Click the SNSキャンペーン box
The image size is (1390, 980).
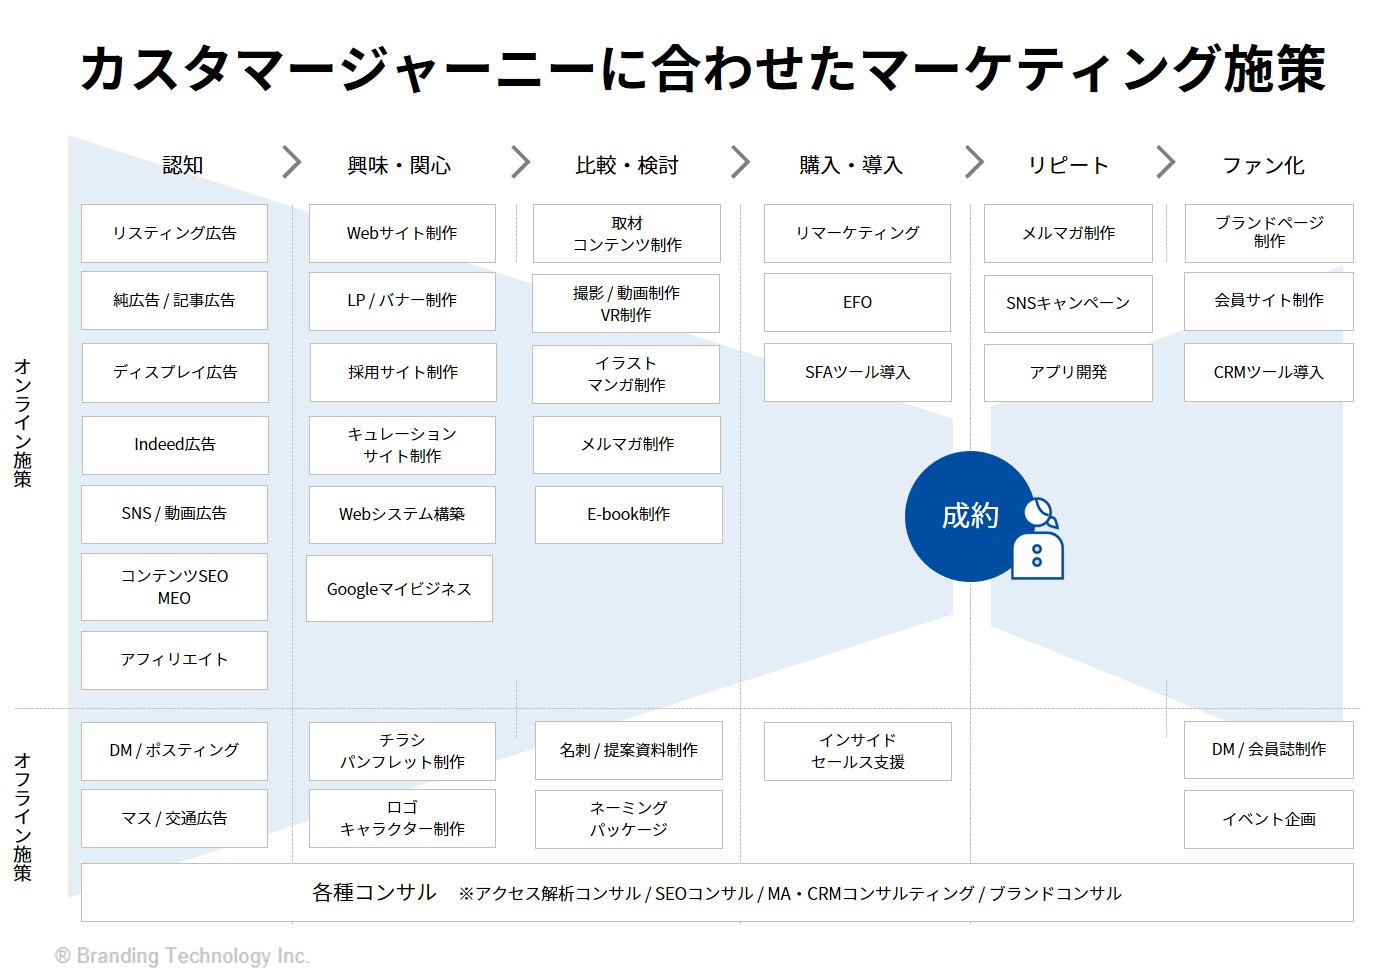coord(1068,303)
